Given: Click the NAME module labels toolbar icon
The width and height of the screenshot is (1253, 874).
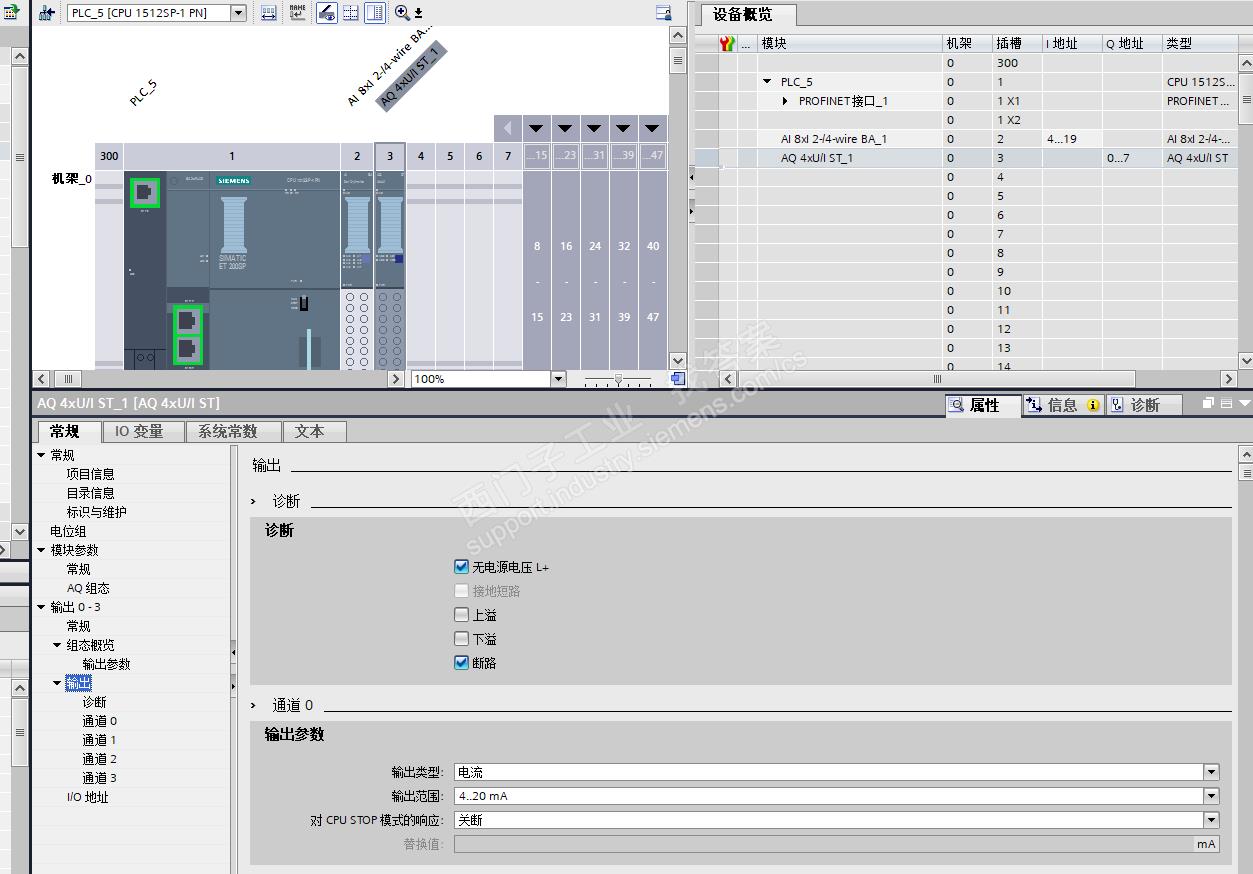Looking at the screenshot, I should 298,13.
